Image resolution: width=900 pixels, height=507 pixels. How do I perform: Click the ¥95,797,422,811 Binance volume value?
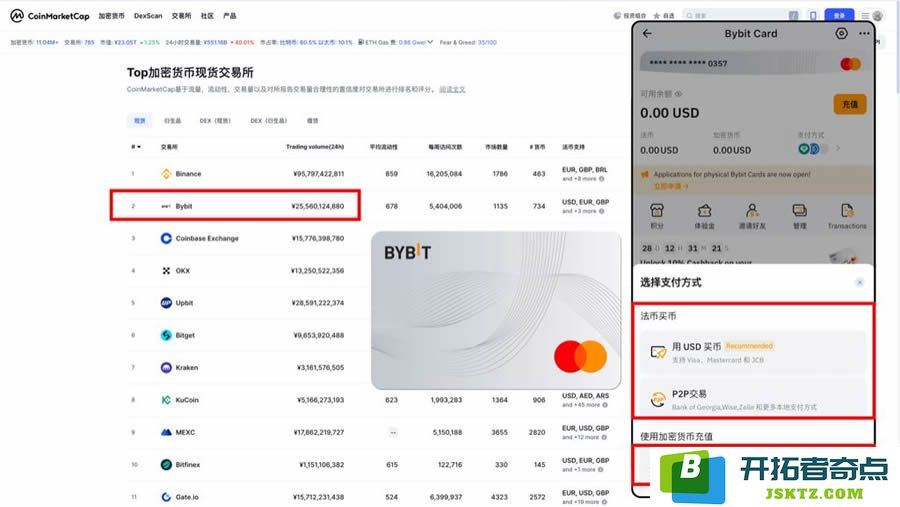click(319, 173)
